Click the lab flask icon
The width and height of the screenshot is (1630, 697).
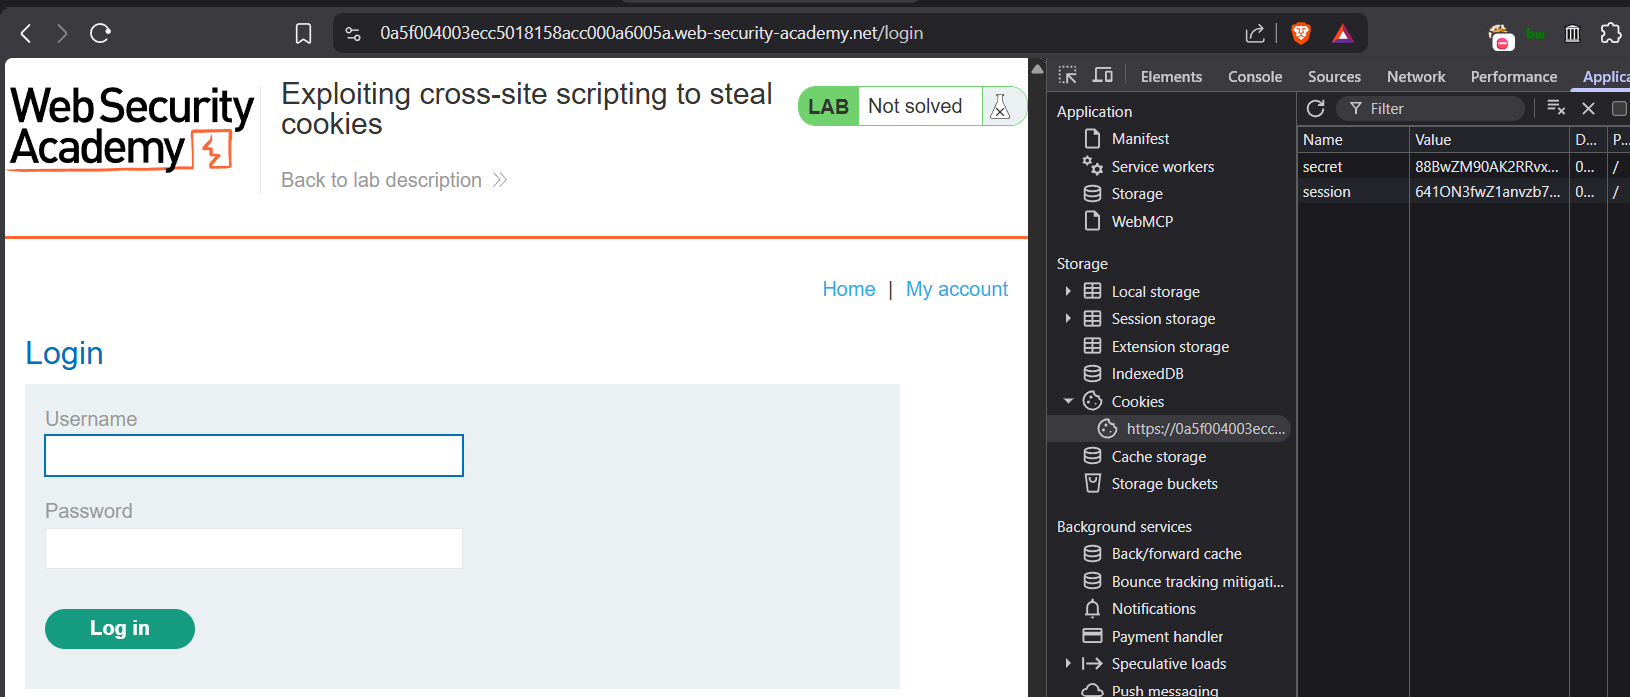click(1000, 107)
